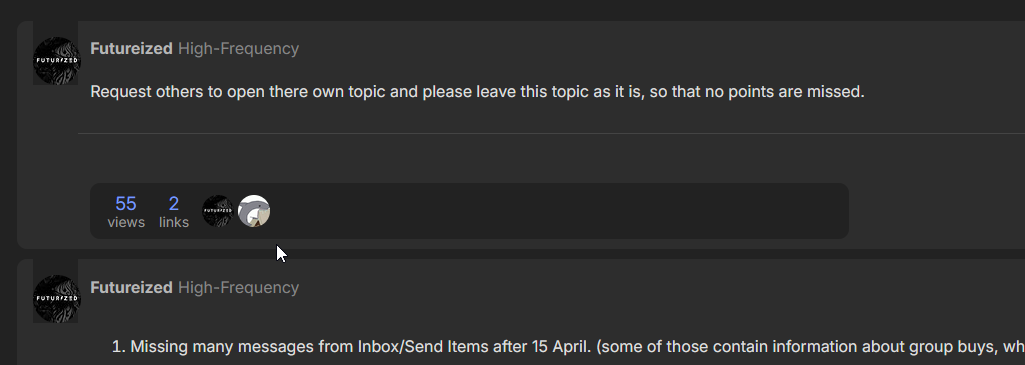This screenshot has width=1025, height=365.
Task: Click the High-Frequency title beside first post's username
Action: click(x=239, y=48)
